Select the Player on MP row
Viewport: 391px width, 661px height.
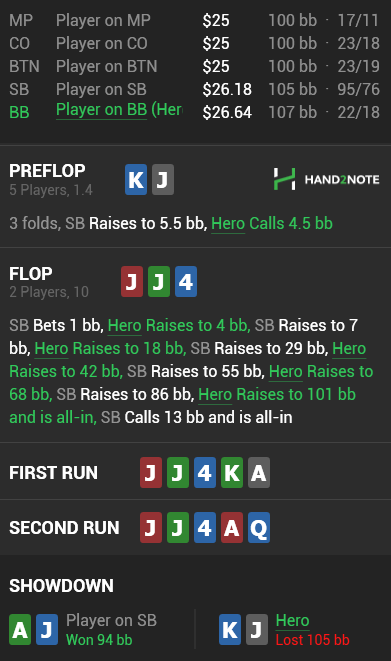[x=195, y=20]
